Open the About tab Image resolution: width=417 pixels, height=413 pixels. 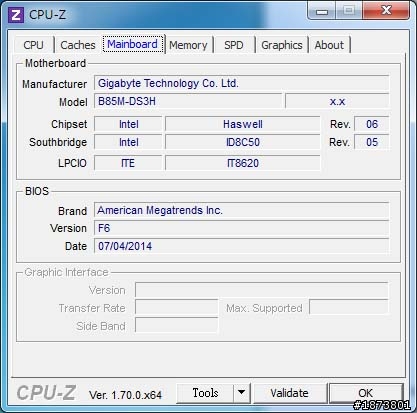(329, 45)
